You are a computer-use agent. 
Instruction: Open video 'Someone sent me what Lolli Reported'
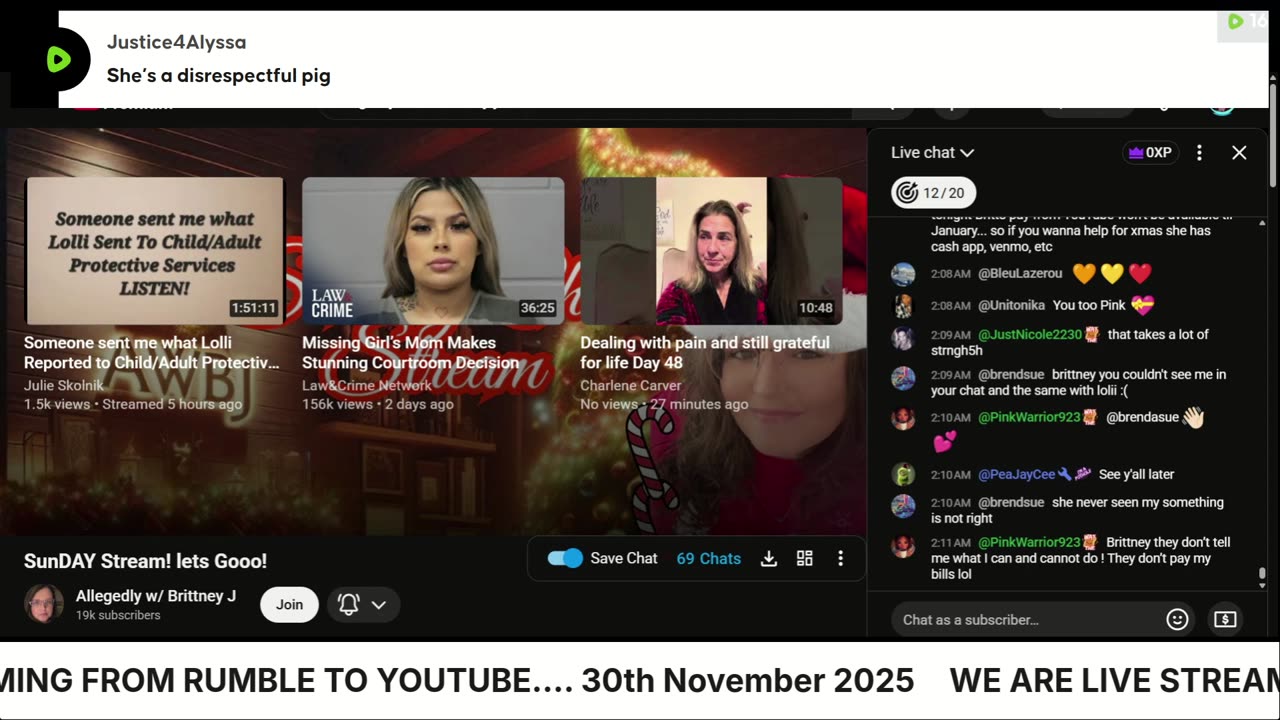pos(151,352)
